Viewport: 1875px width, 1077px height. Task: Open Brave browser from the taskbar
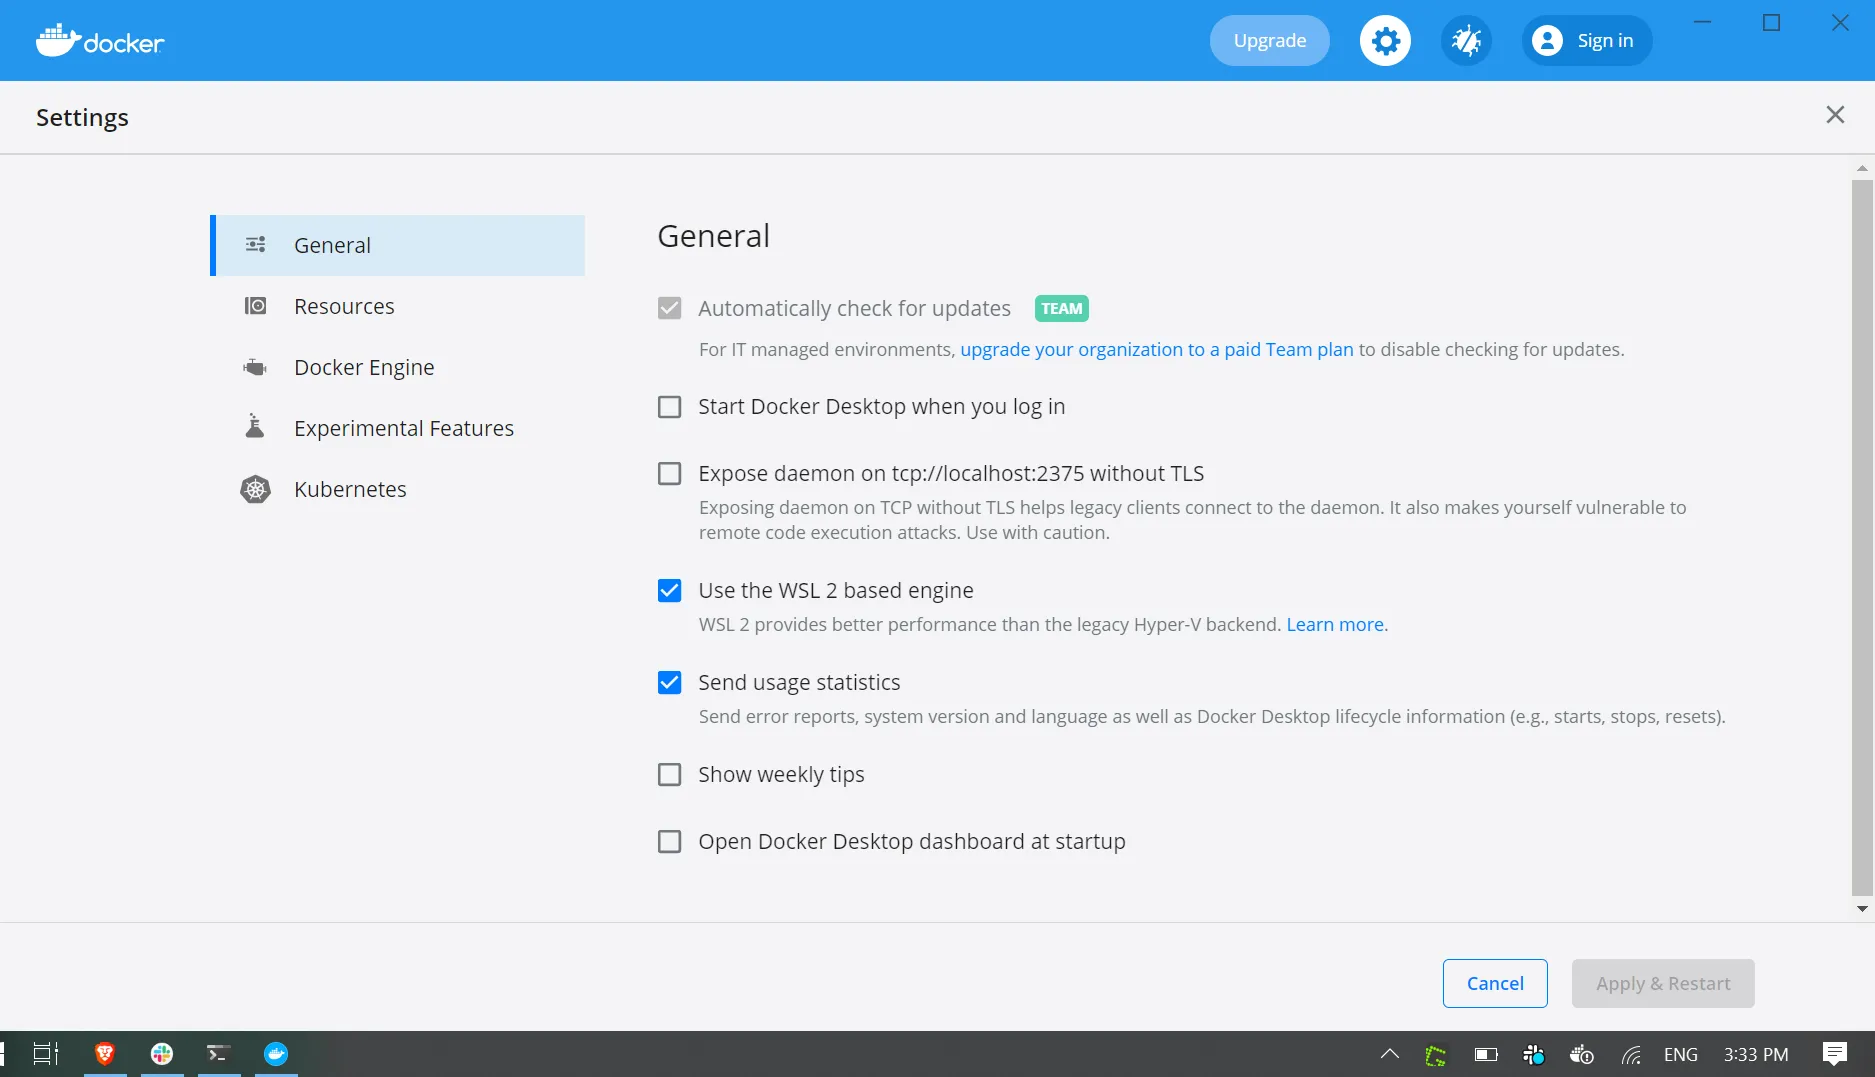105,1054
